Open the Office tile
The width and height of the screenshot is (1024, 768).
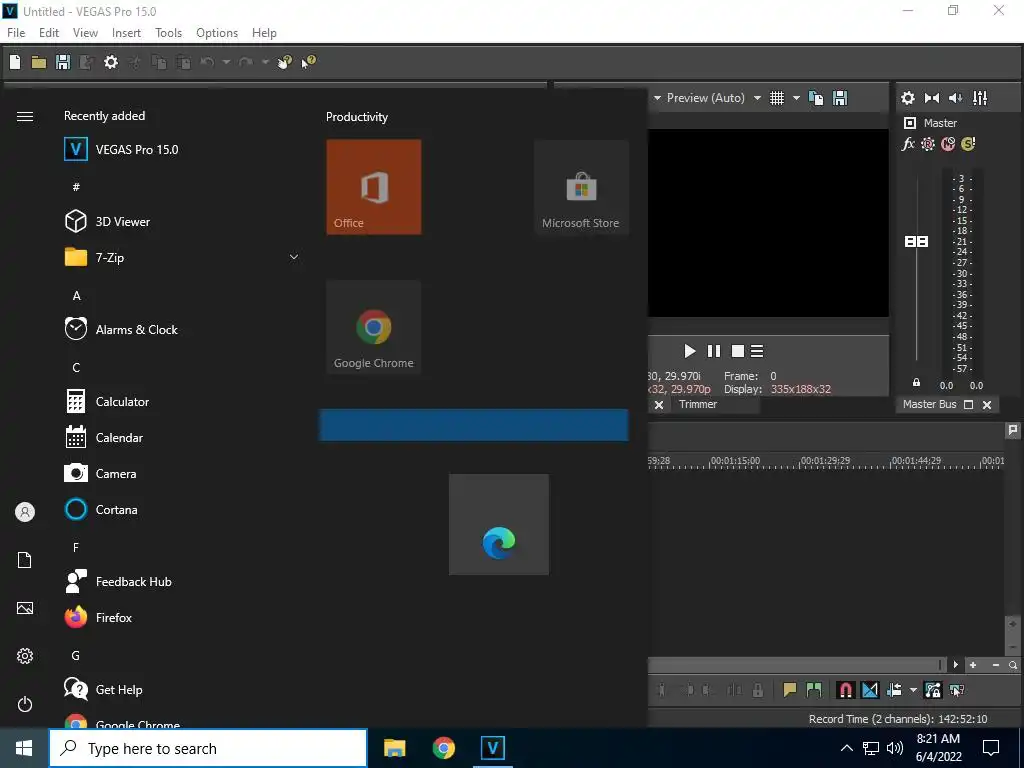click(x=374, y=187)
